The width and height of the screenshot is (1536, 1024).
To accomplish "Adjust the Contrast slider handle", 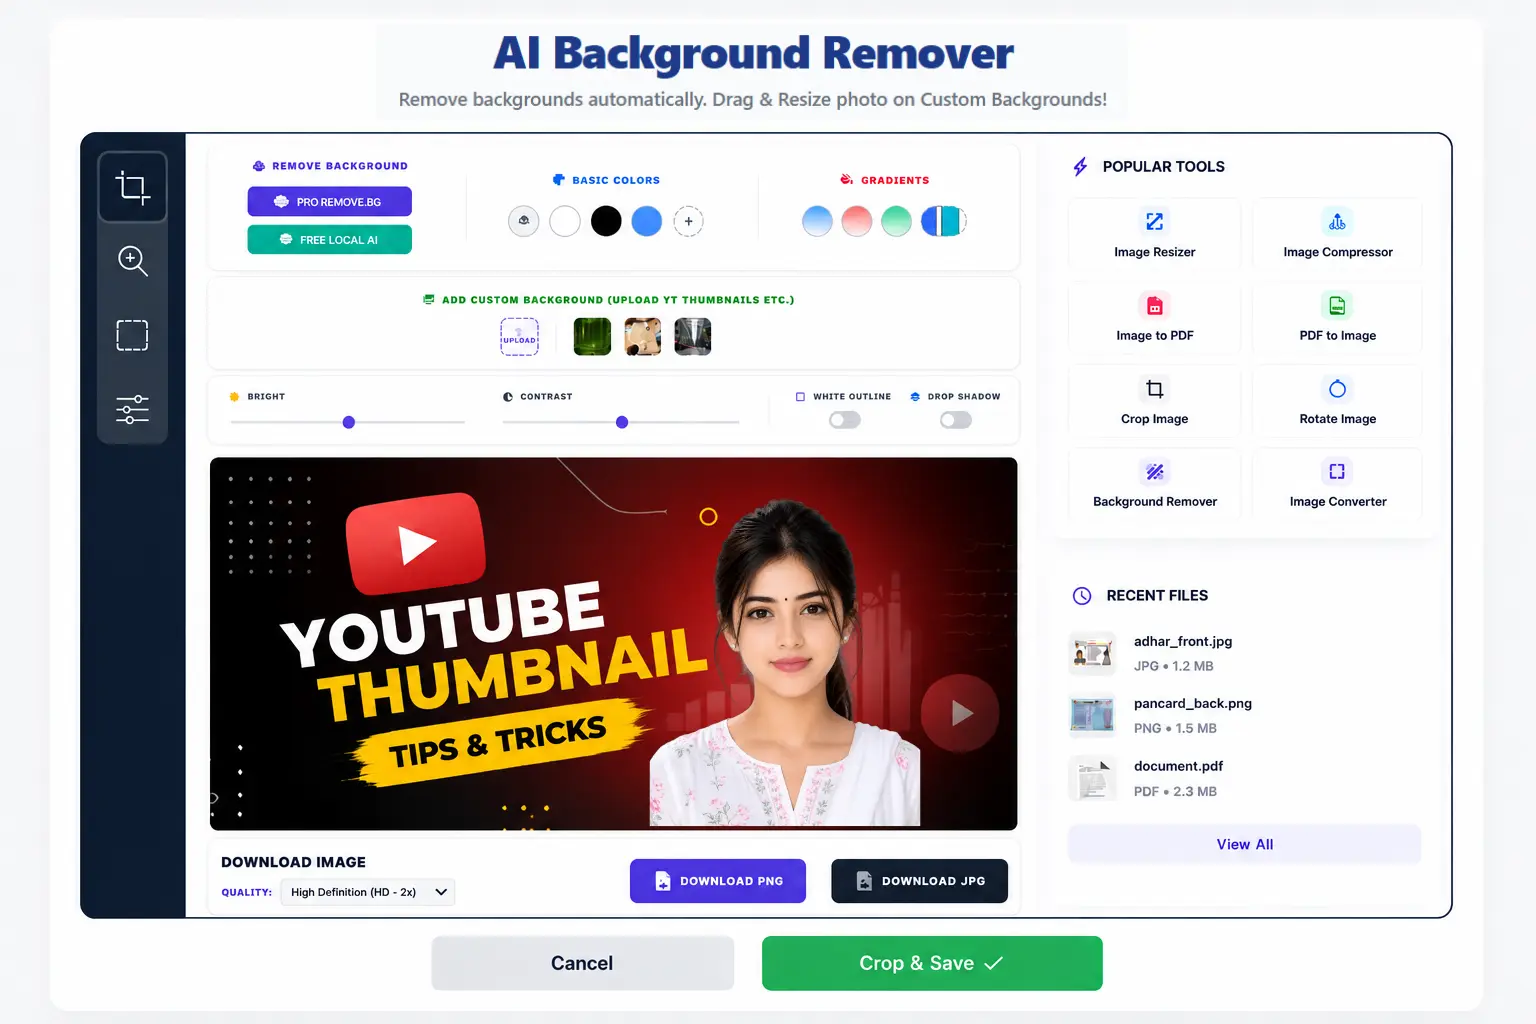I will pyautogui.click(x=622, y=423).
